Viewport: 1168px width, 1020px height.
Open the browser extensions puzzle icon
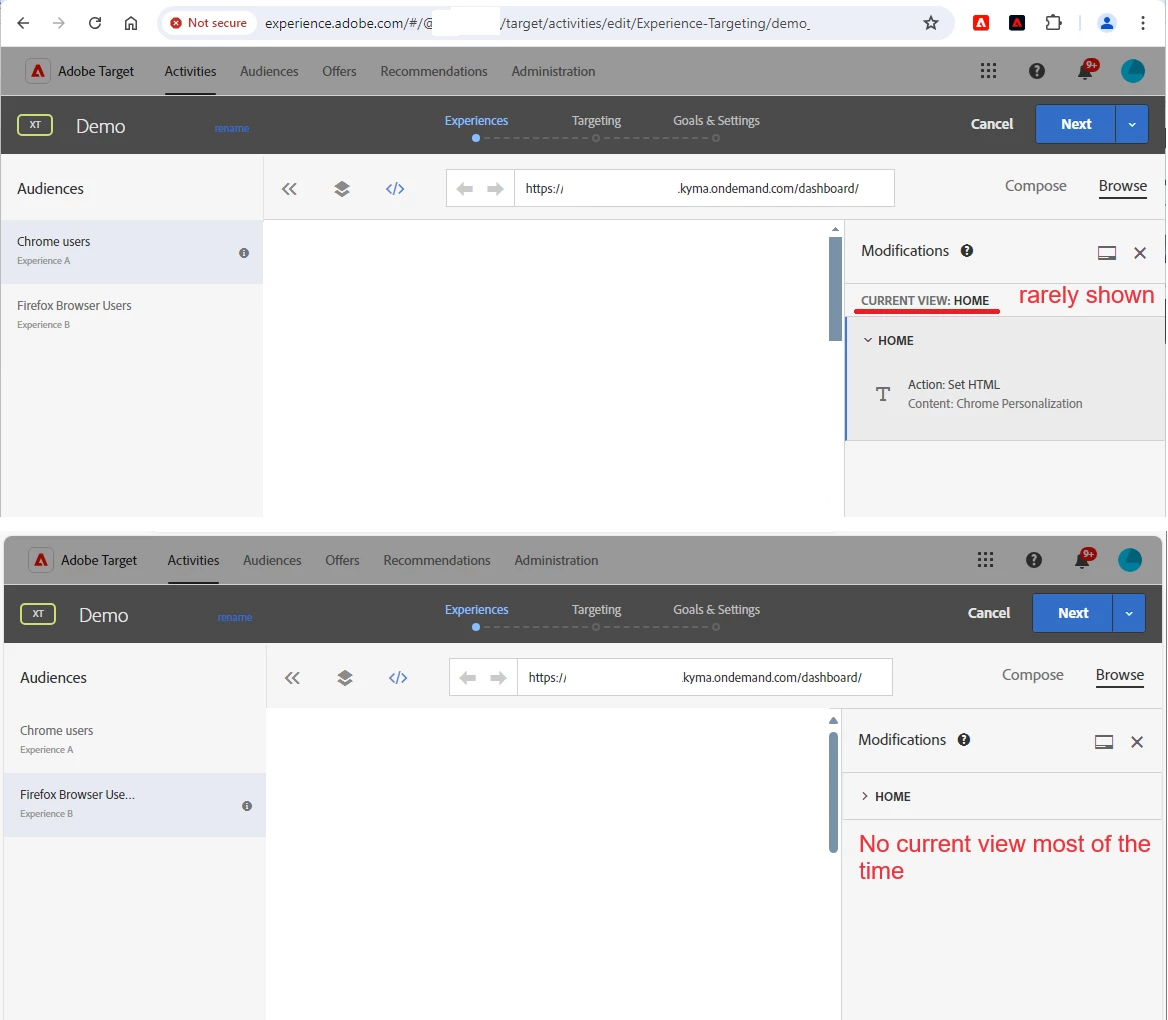pyautogui.click(x=1053, y=23)
